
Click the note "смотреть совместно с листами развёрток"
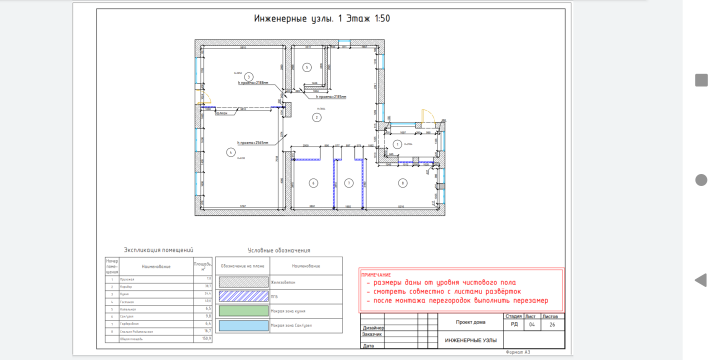pos(447,292)
